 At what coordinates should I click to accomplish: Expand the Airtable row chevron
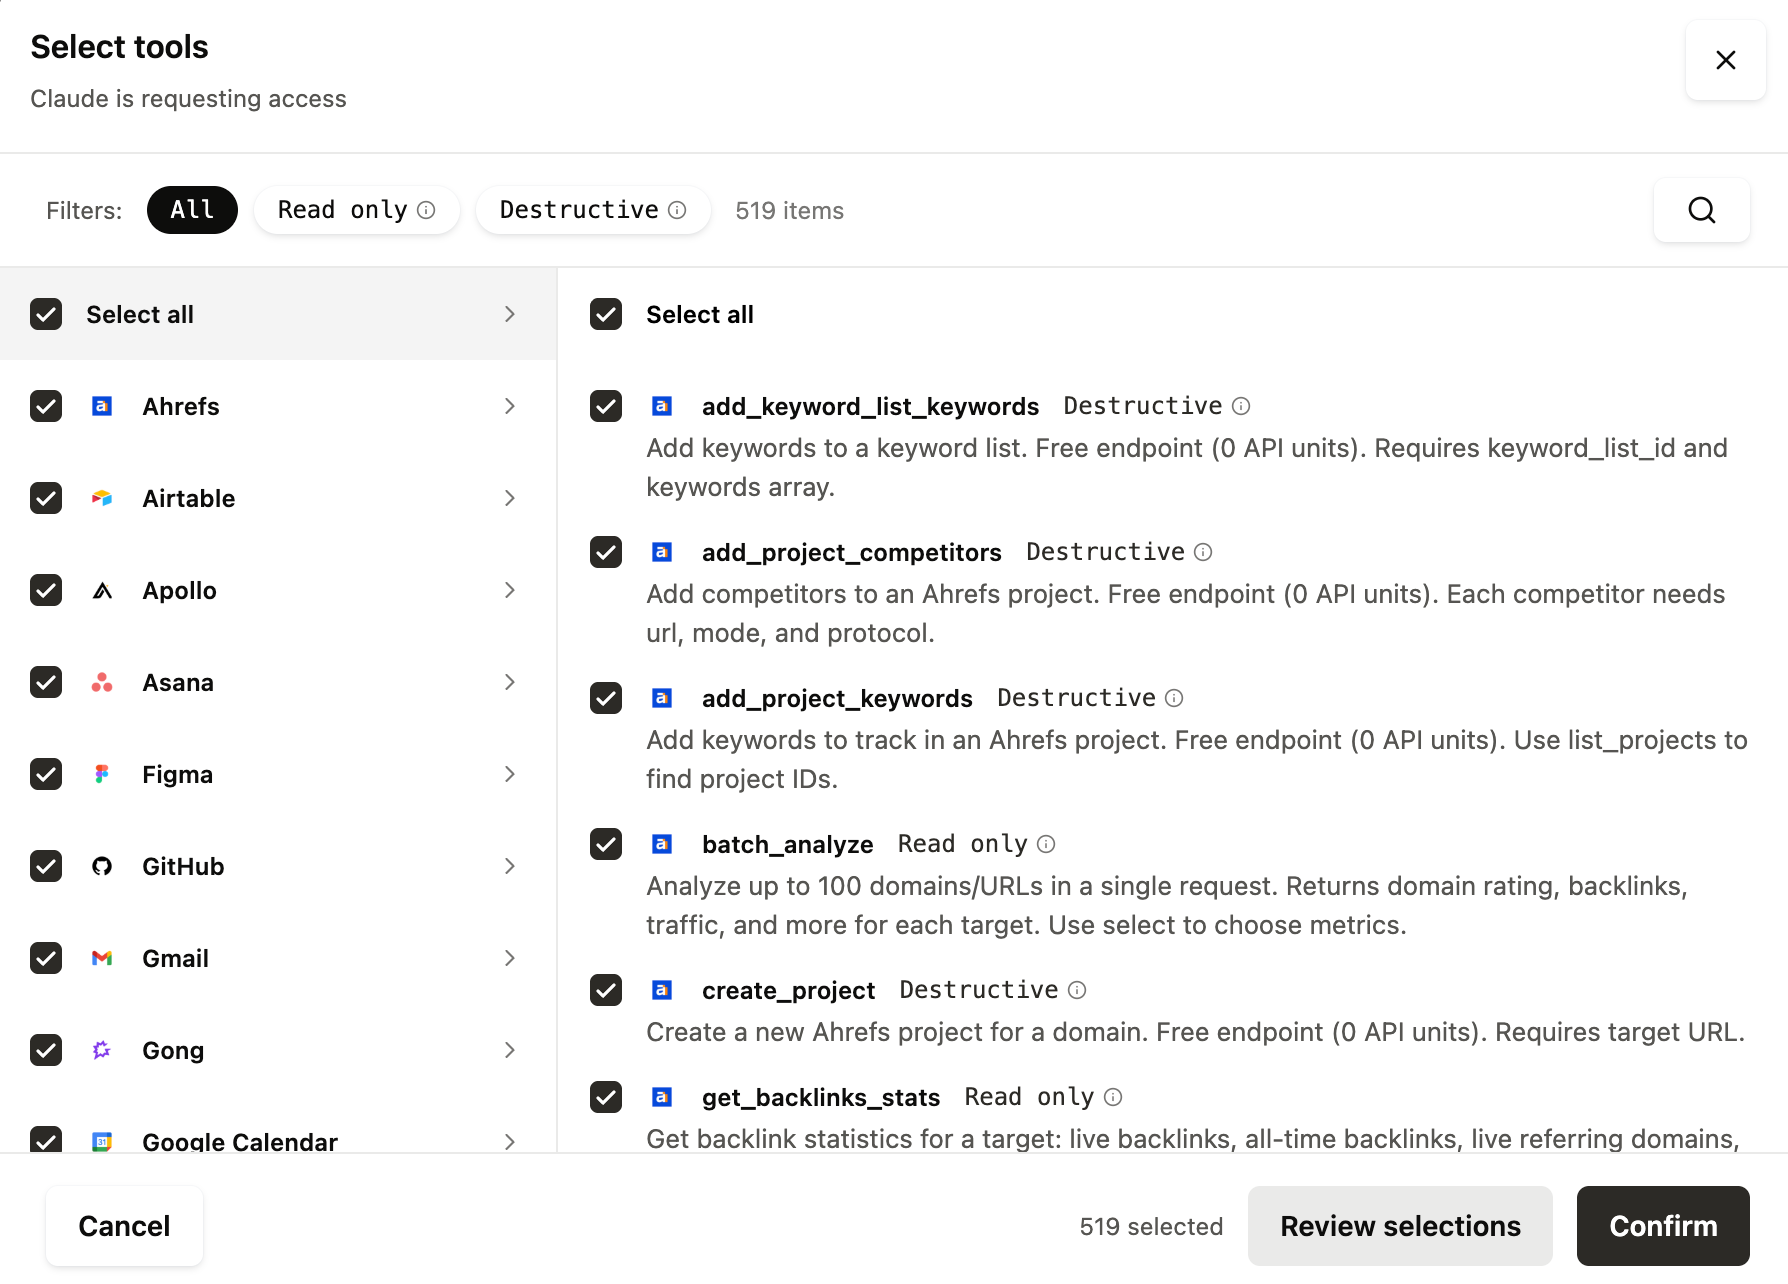pyautogui.click(x=510, y=498)
